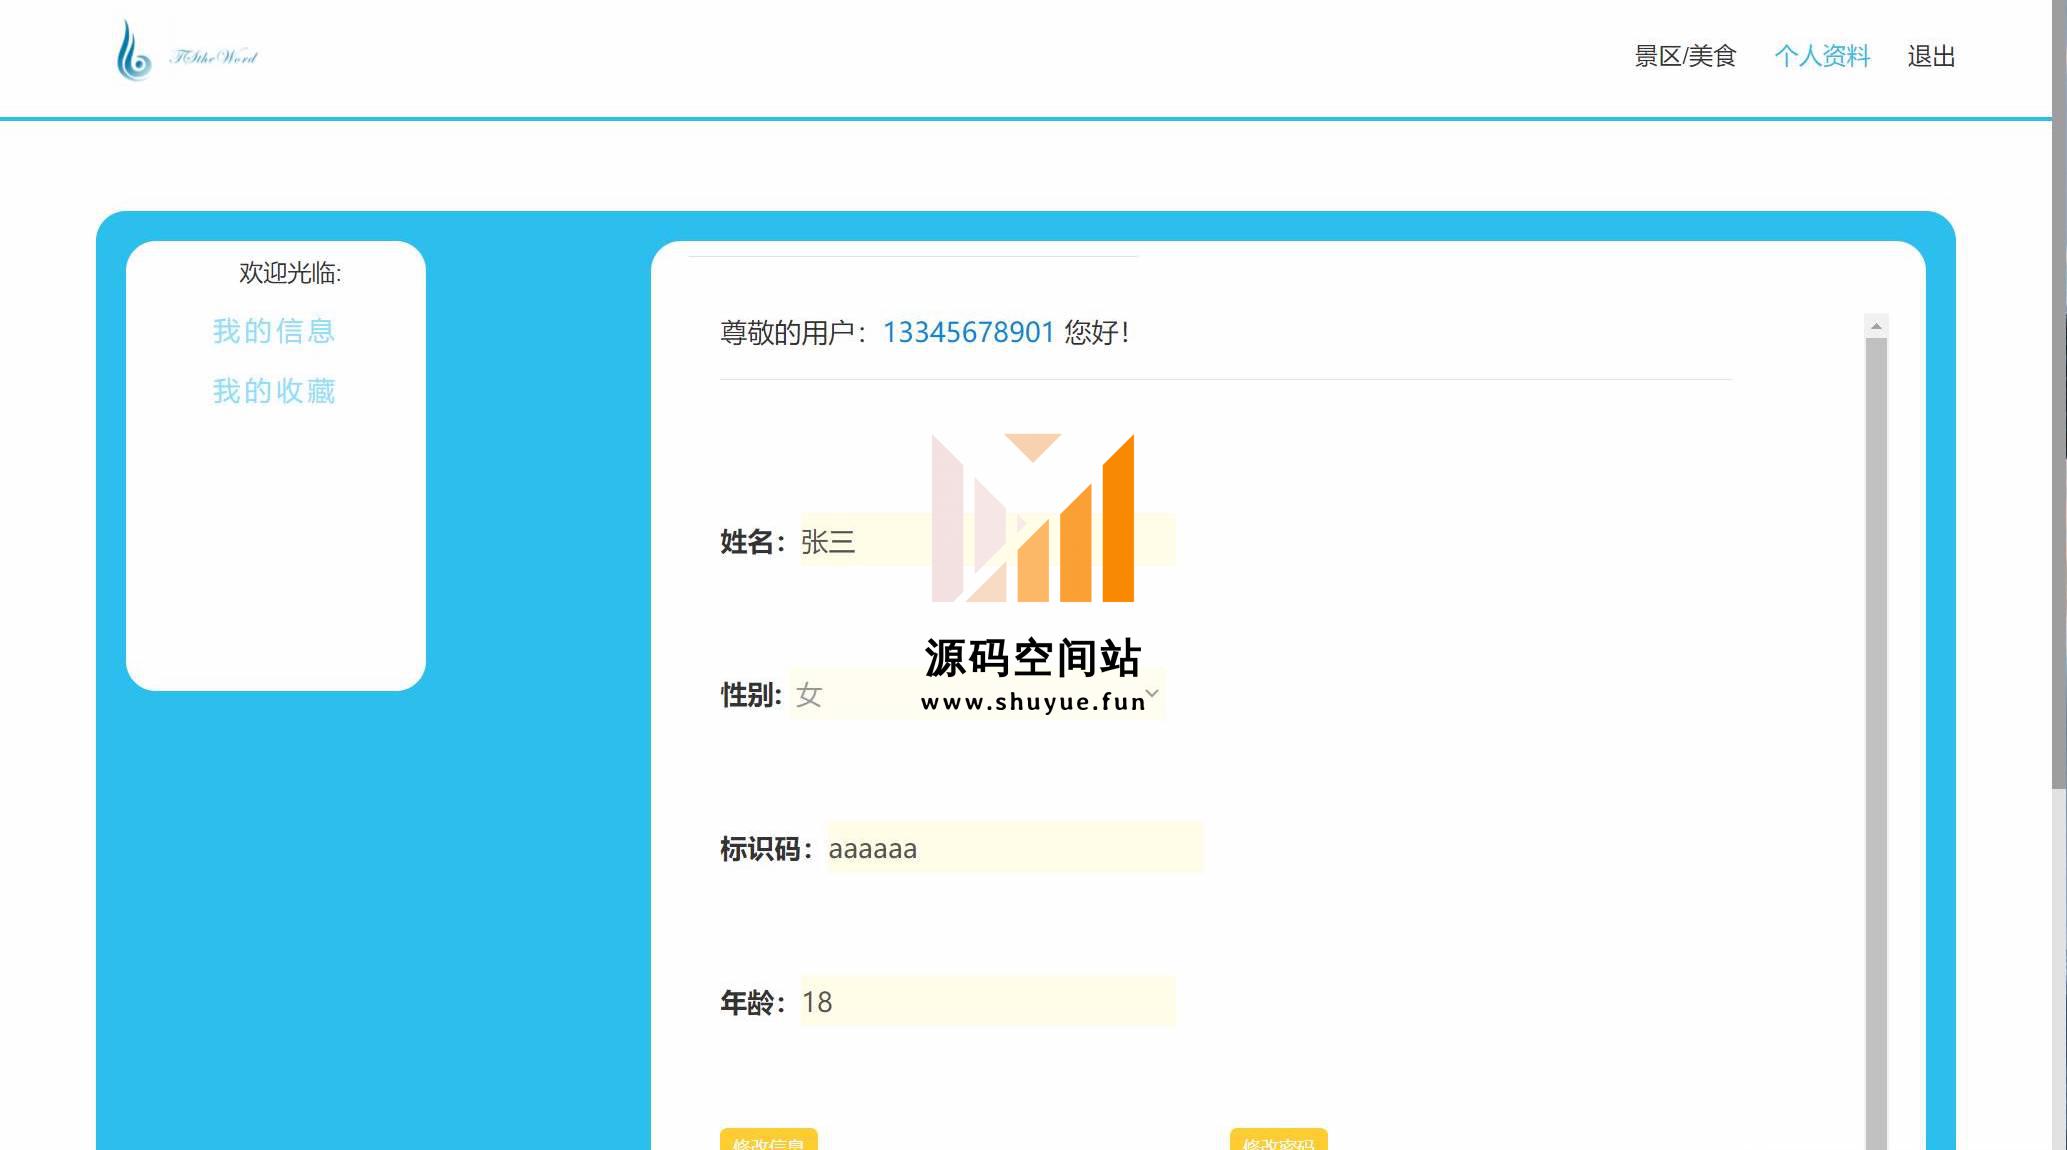Open 我的收藏 in the sidebar
This screenshot has width=2067, height=1150.
(274, 391)
